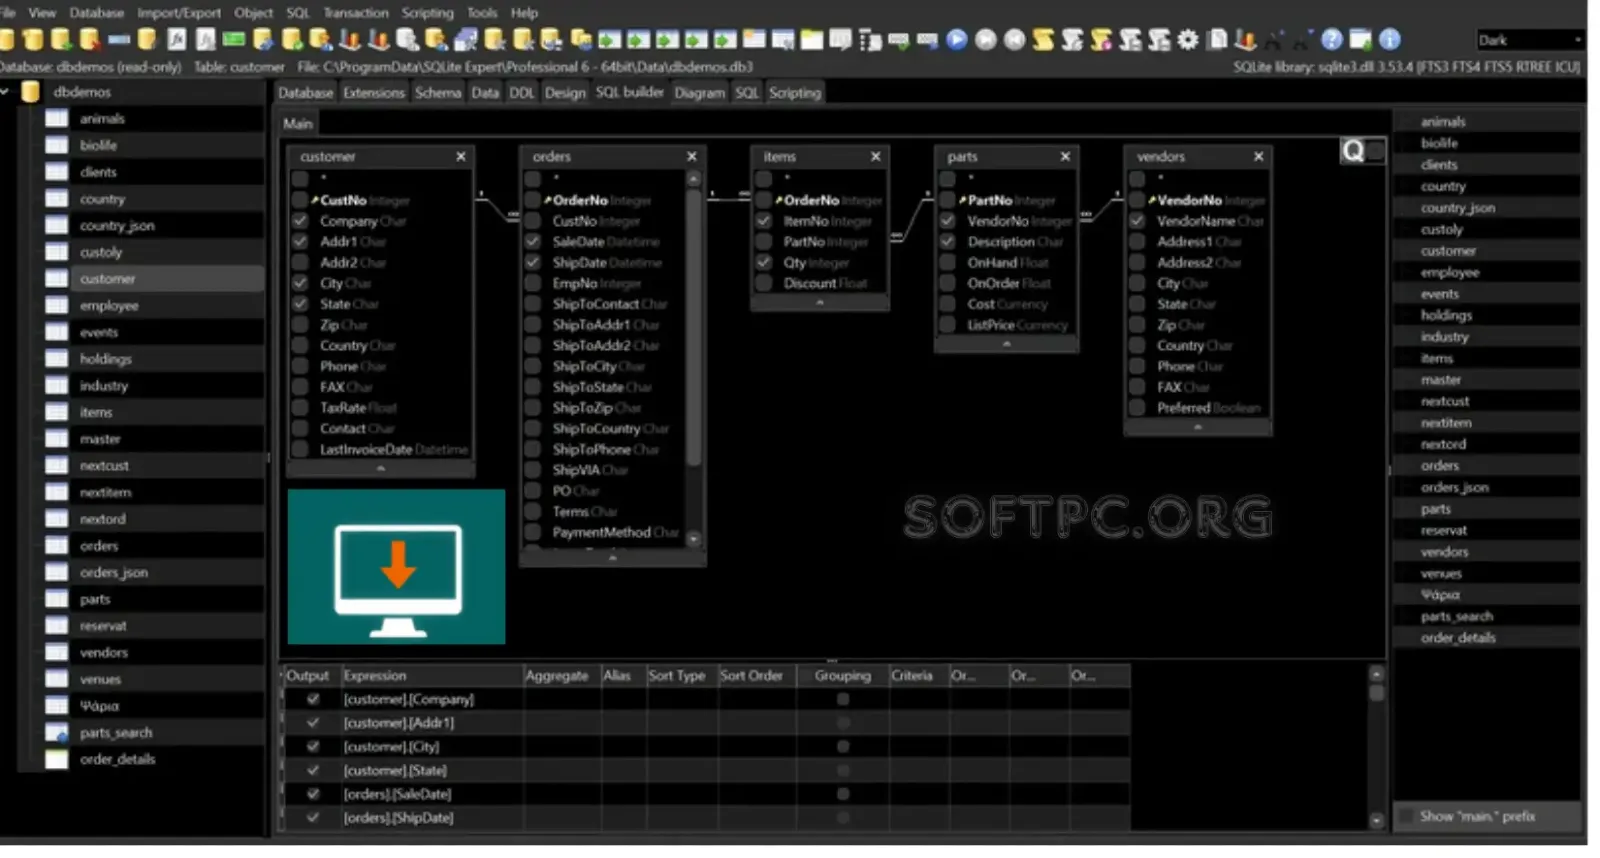1600x858 pixels.
Task: Click the white copy pages icon
Action: click(x=1217, y=40)
